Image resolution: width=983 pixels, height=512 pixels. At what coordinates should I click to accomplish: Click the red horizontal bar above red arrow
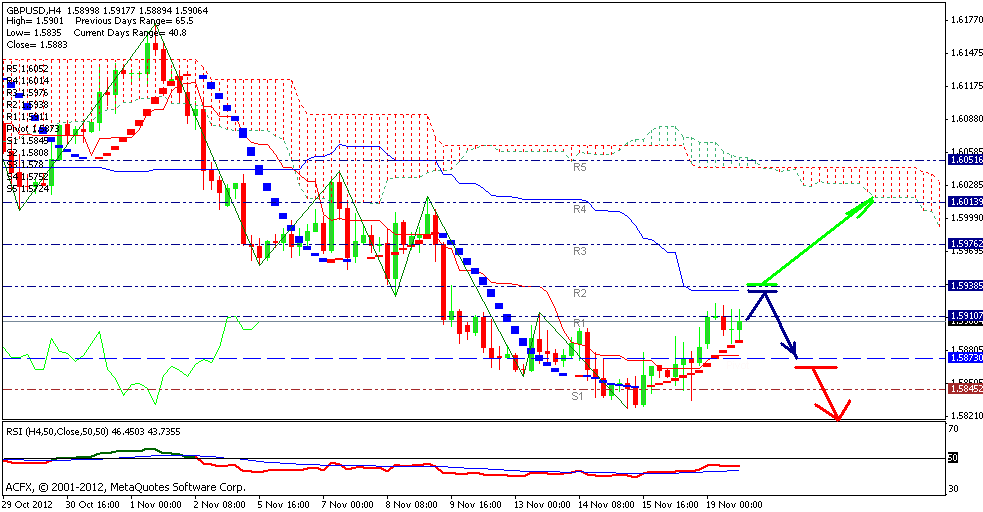tap(815, 367)
